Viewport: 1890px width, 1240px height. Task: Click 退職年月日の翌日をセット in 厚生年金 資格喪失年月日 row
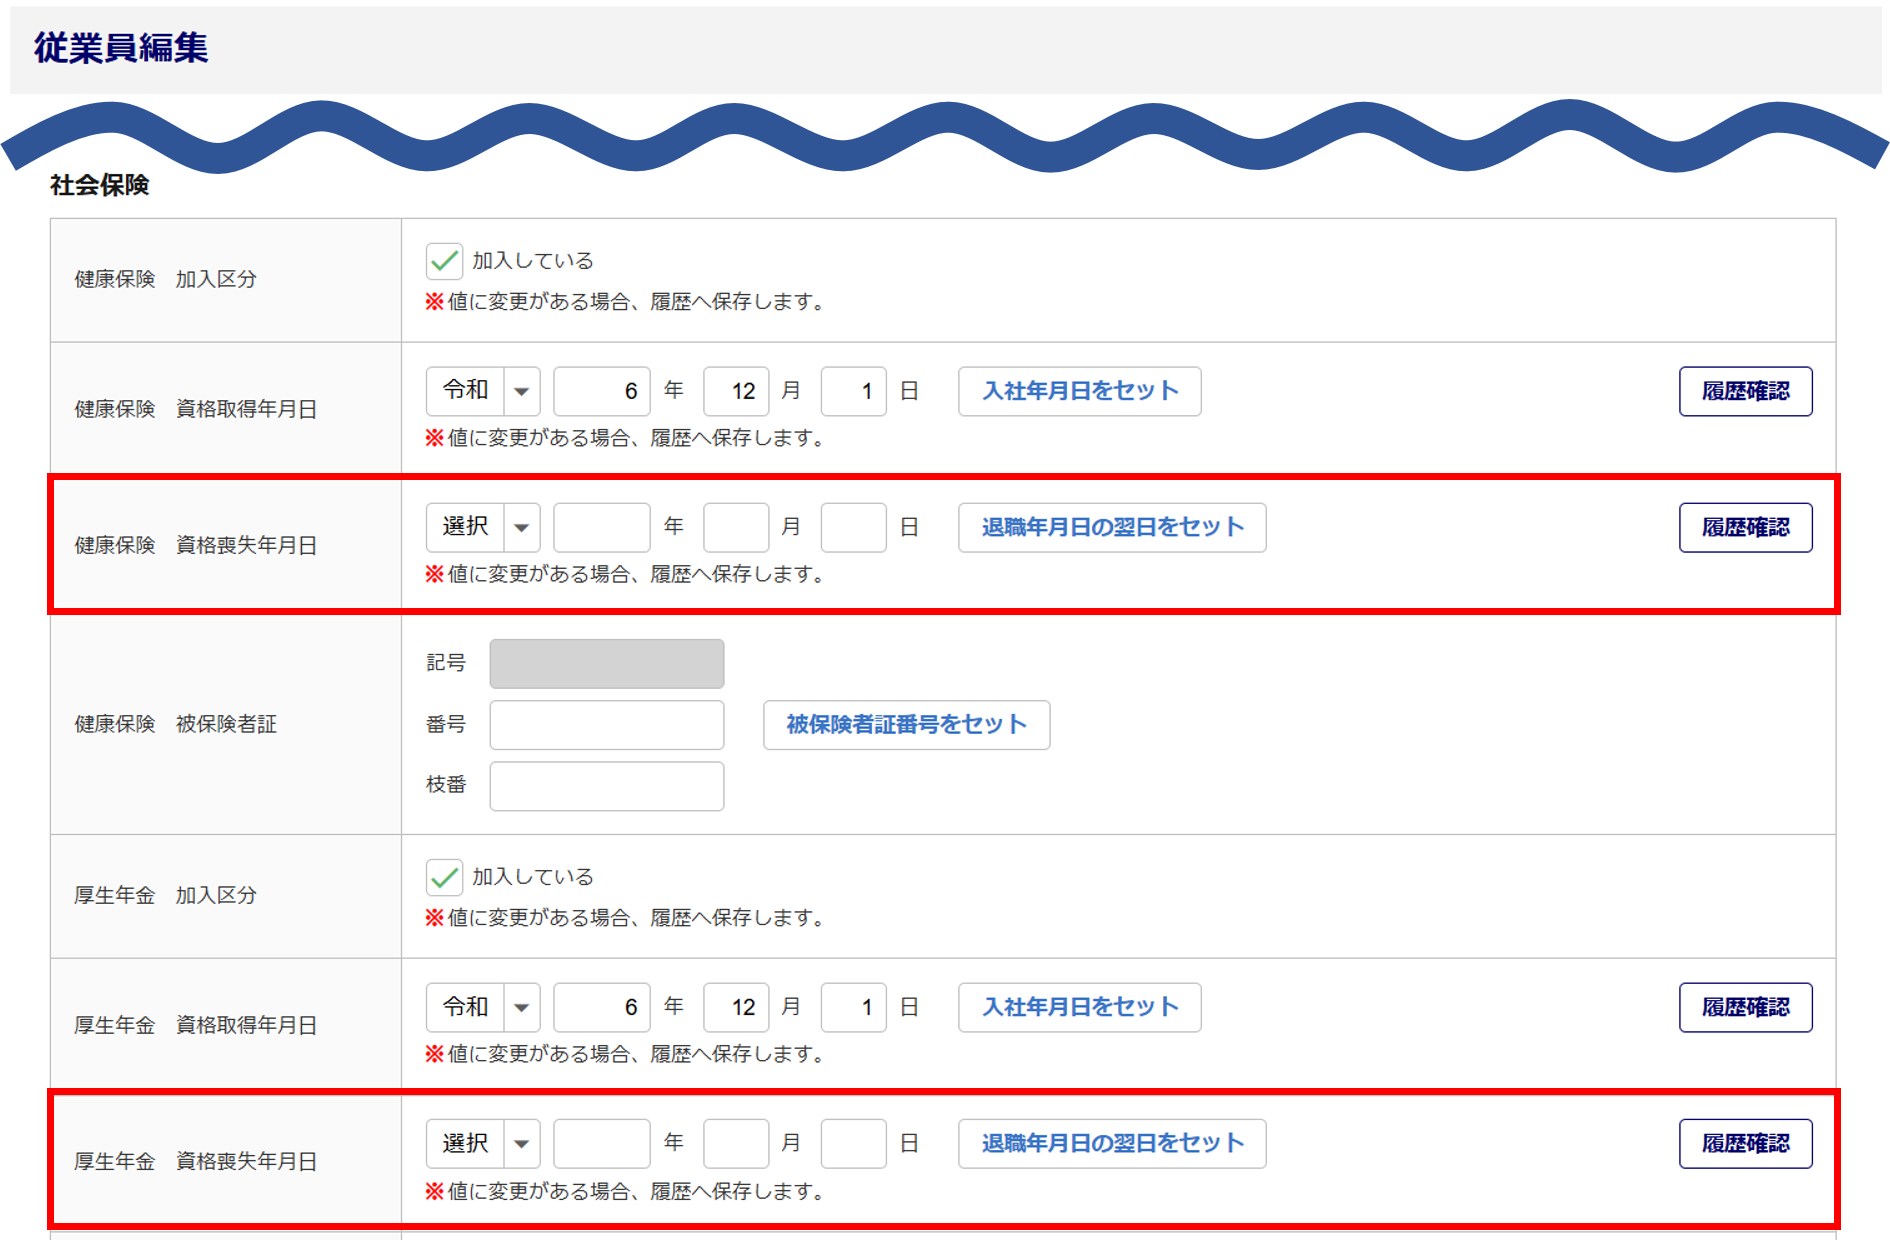[x=1112, y=1143]
